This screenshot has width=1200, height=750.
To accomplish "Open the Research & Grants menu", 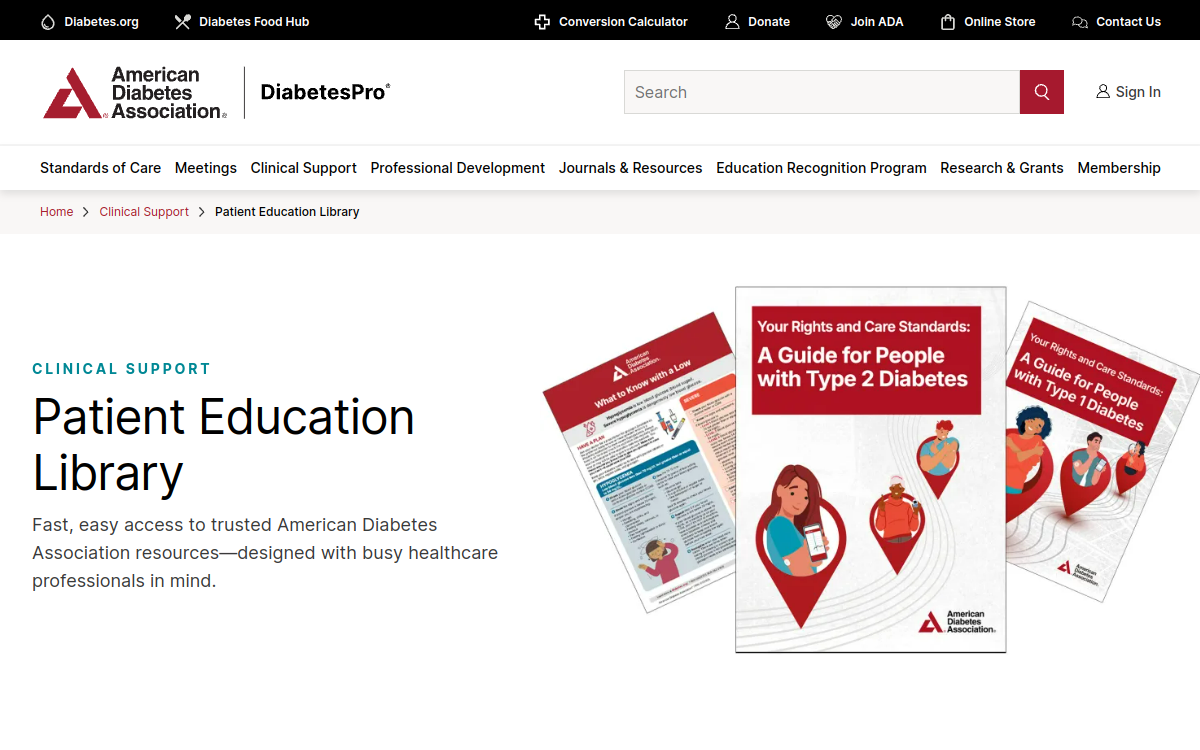I will (x=1002, y=168).
